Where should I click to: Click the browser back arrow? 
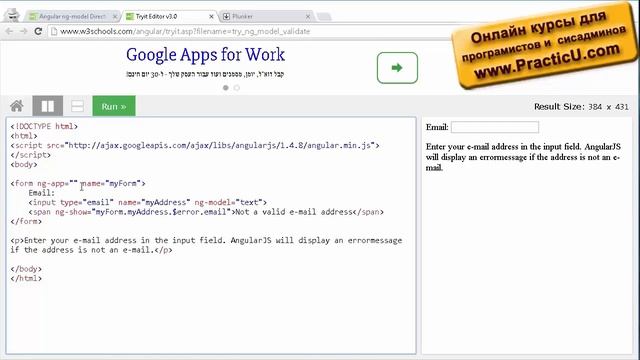[9, 31]
